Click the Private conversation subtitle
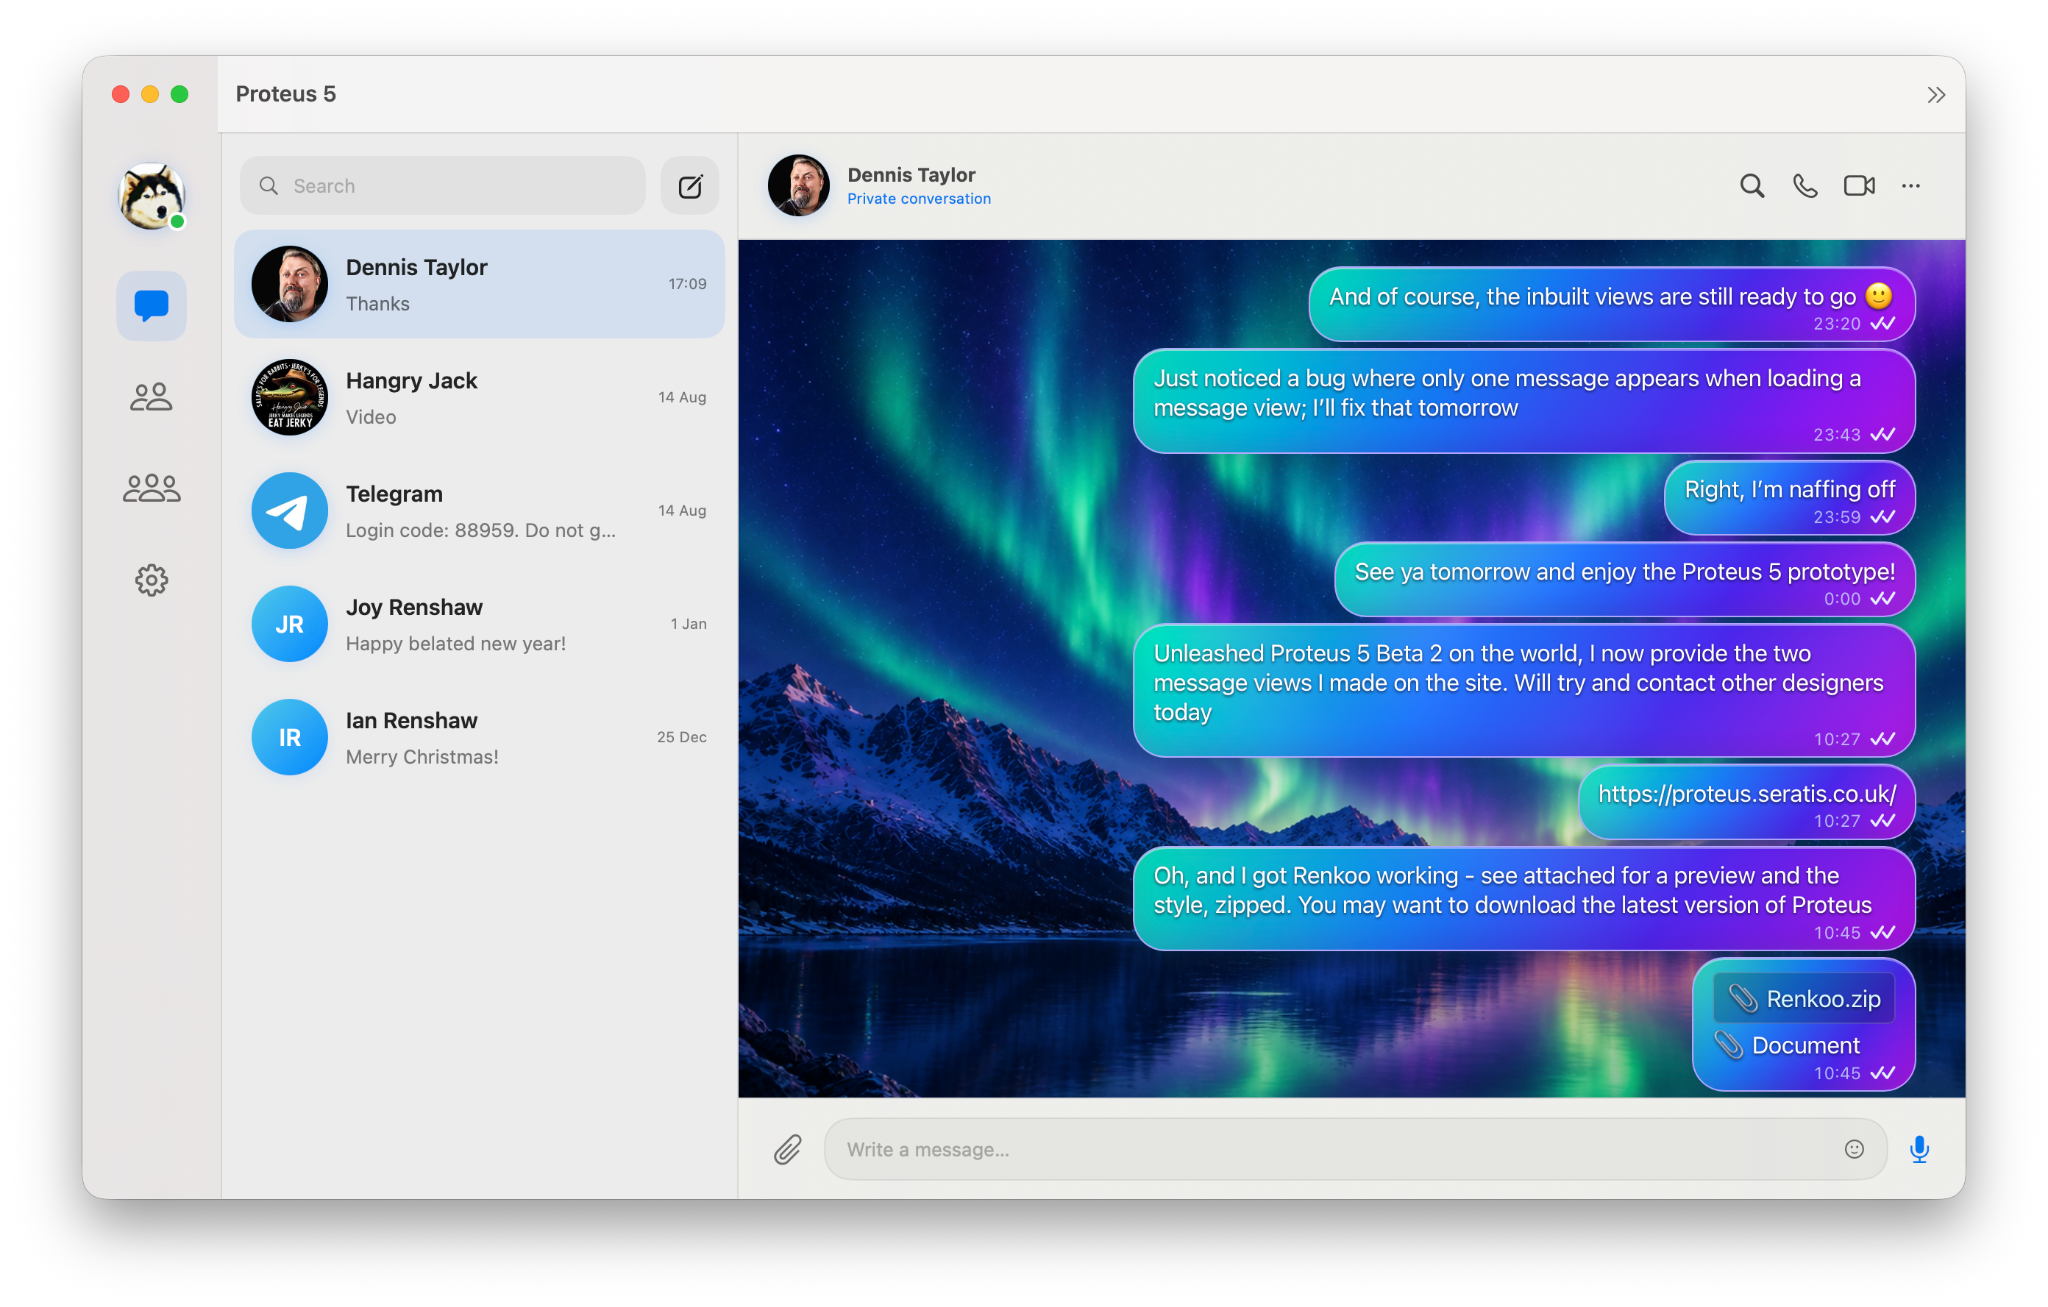 919,199
